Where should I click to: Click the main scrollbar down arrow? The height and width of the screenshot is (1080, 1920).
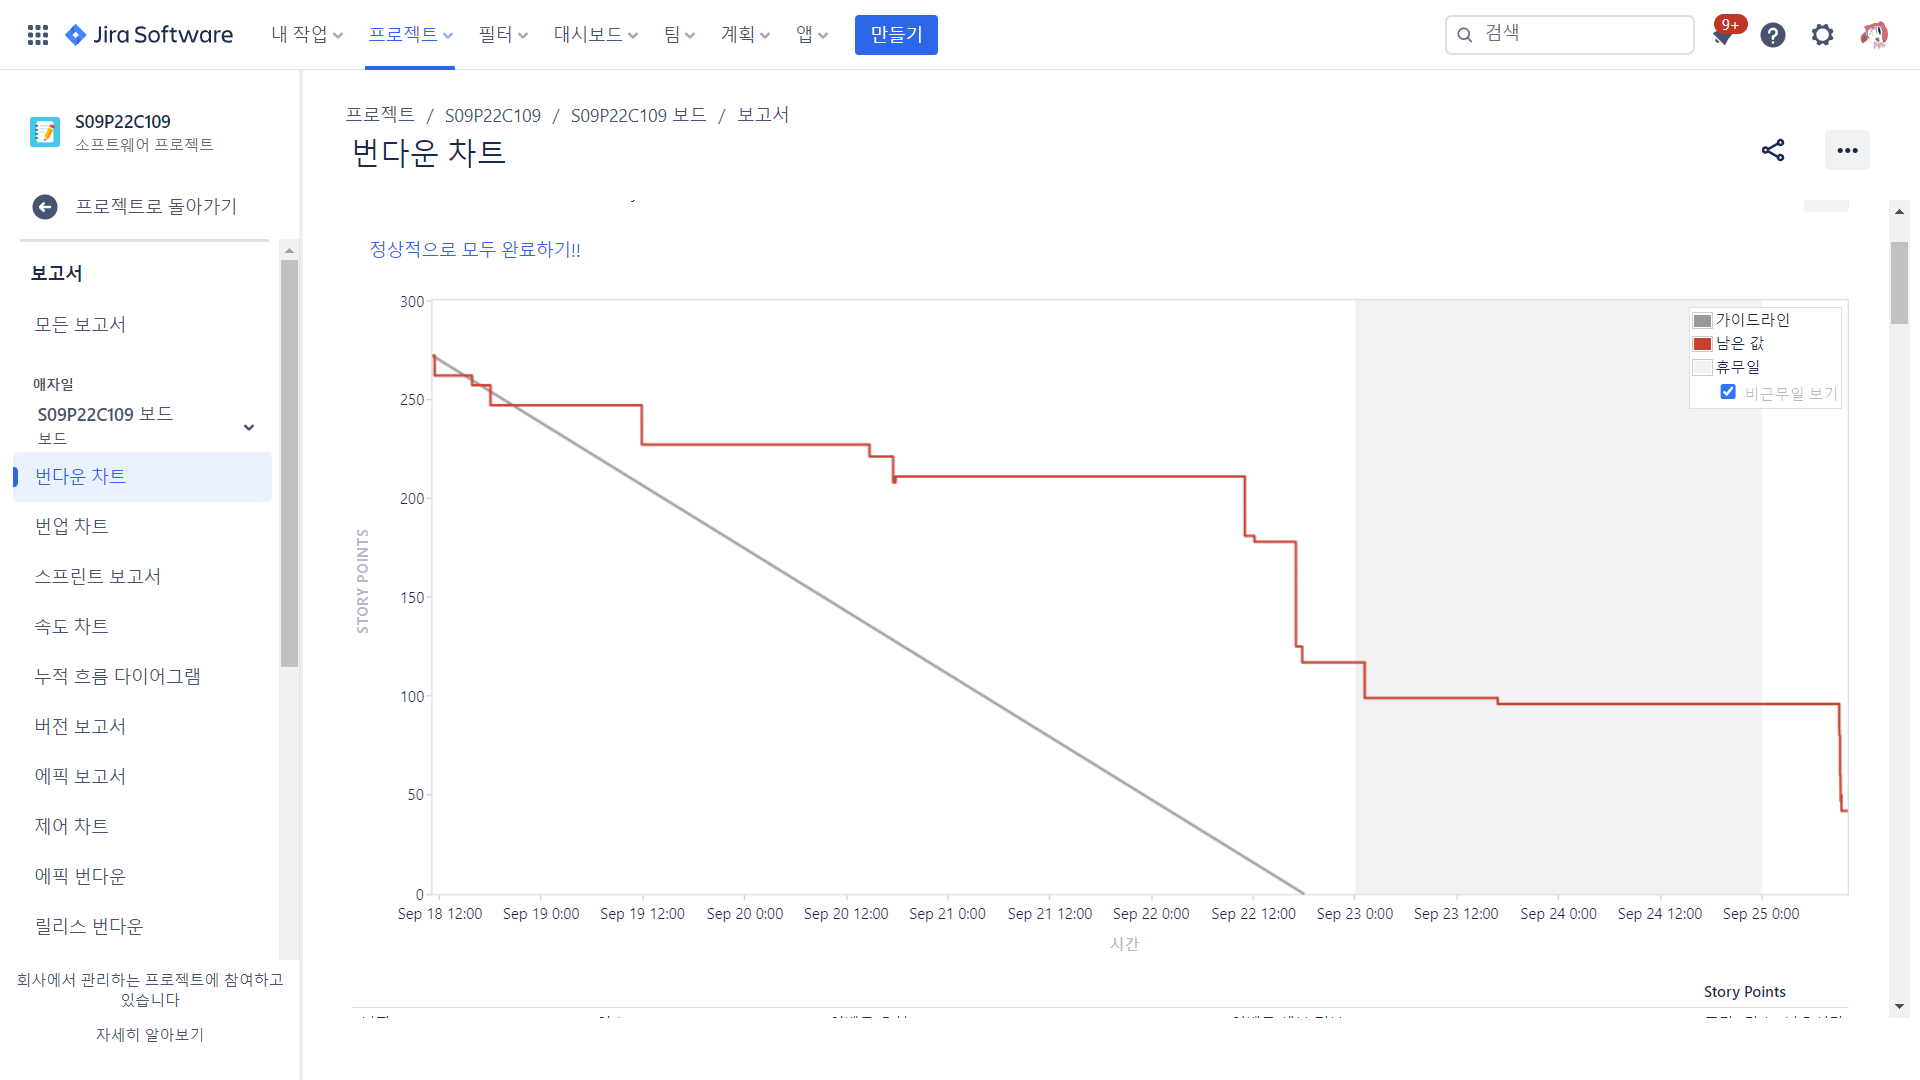pos(1899,1007)
